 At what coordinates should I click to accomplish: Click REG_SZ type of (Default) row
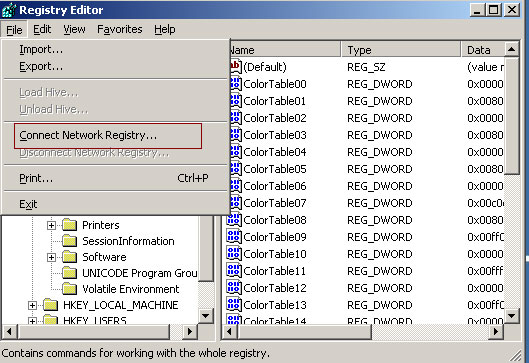point(366,67)
